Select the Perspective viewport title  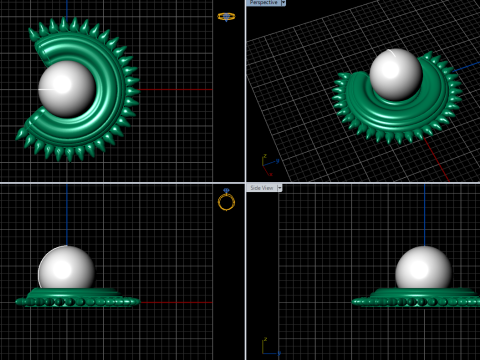click(263, 3)
